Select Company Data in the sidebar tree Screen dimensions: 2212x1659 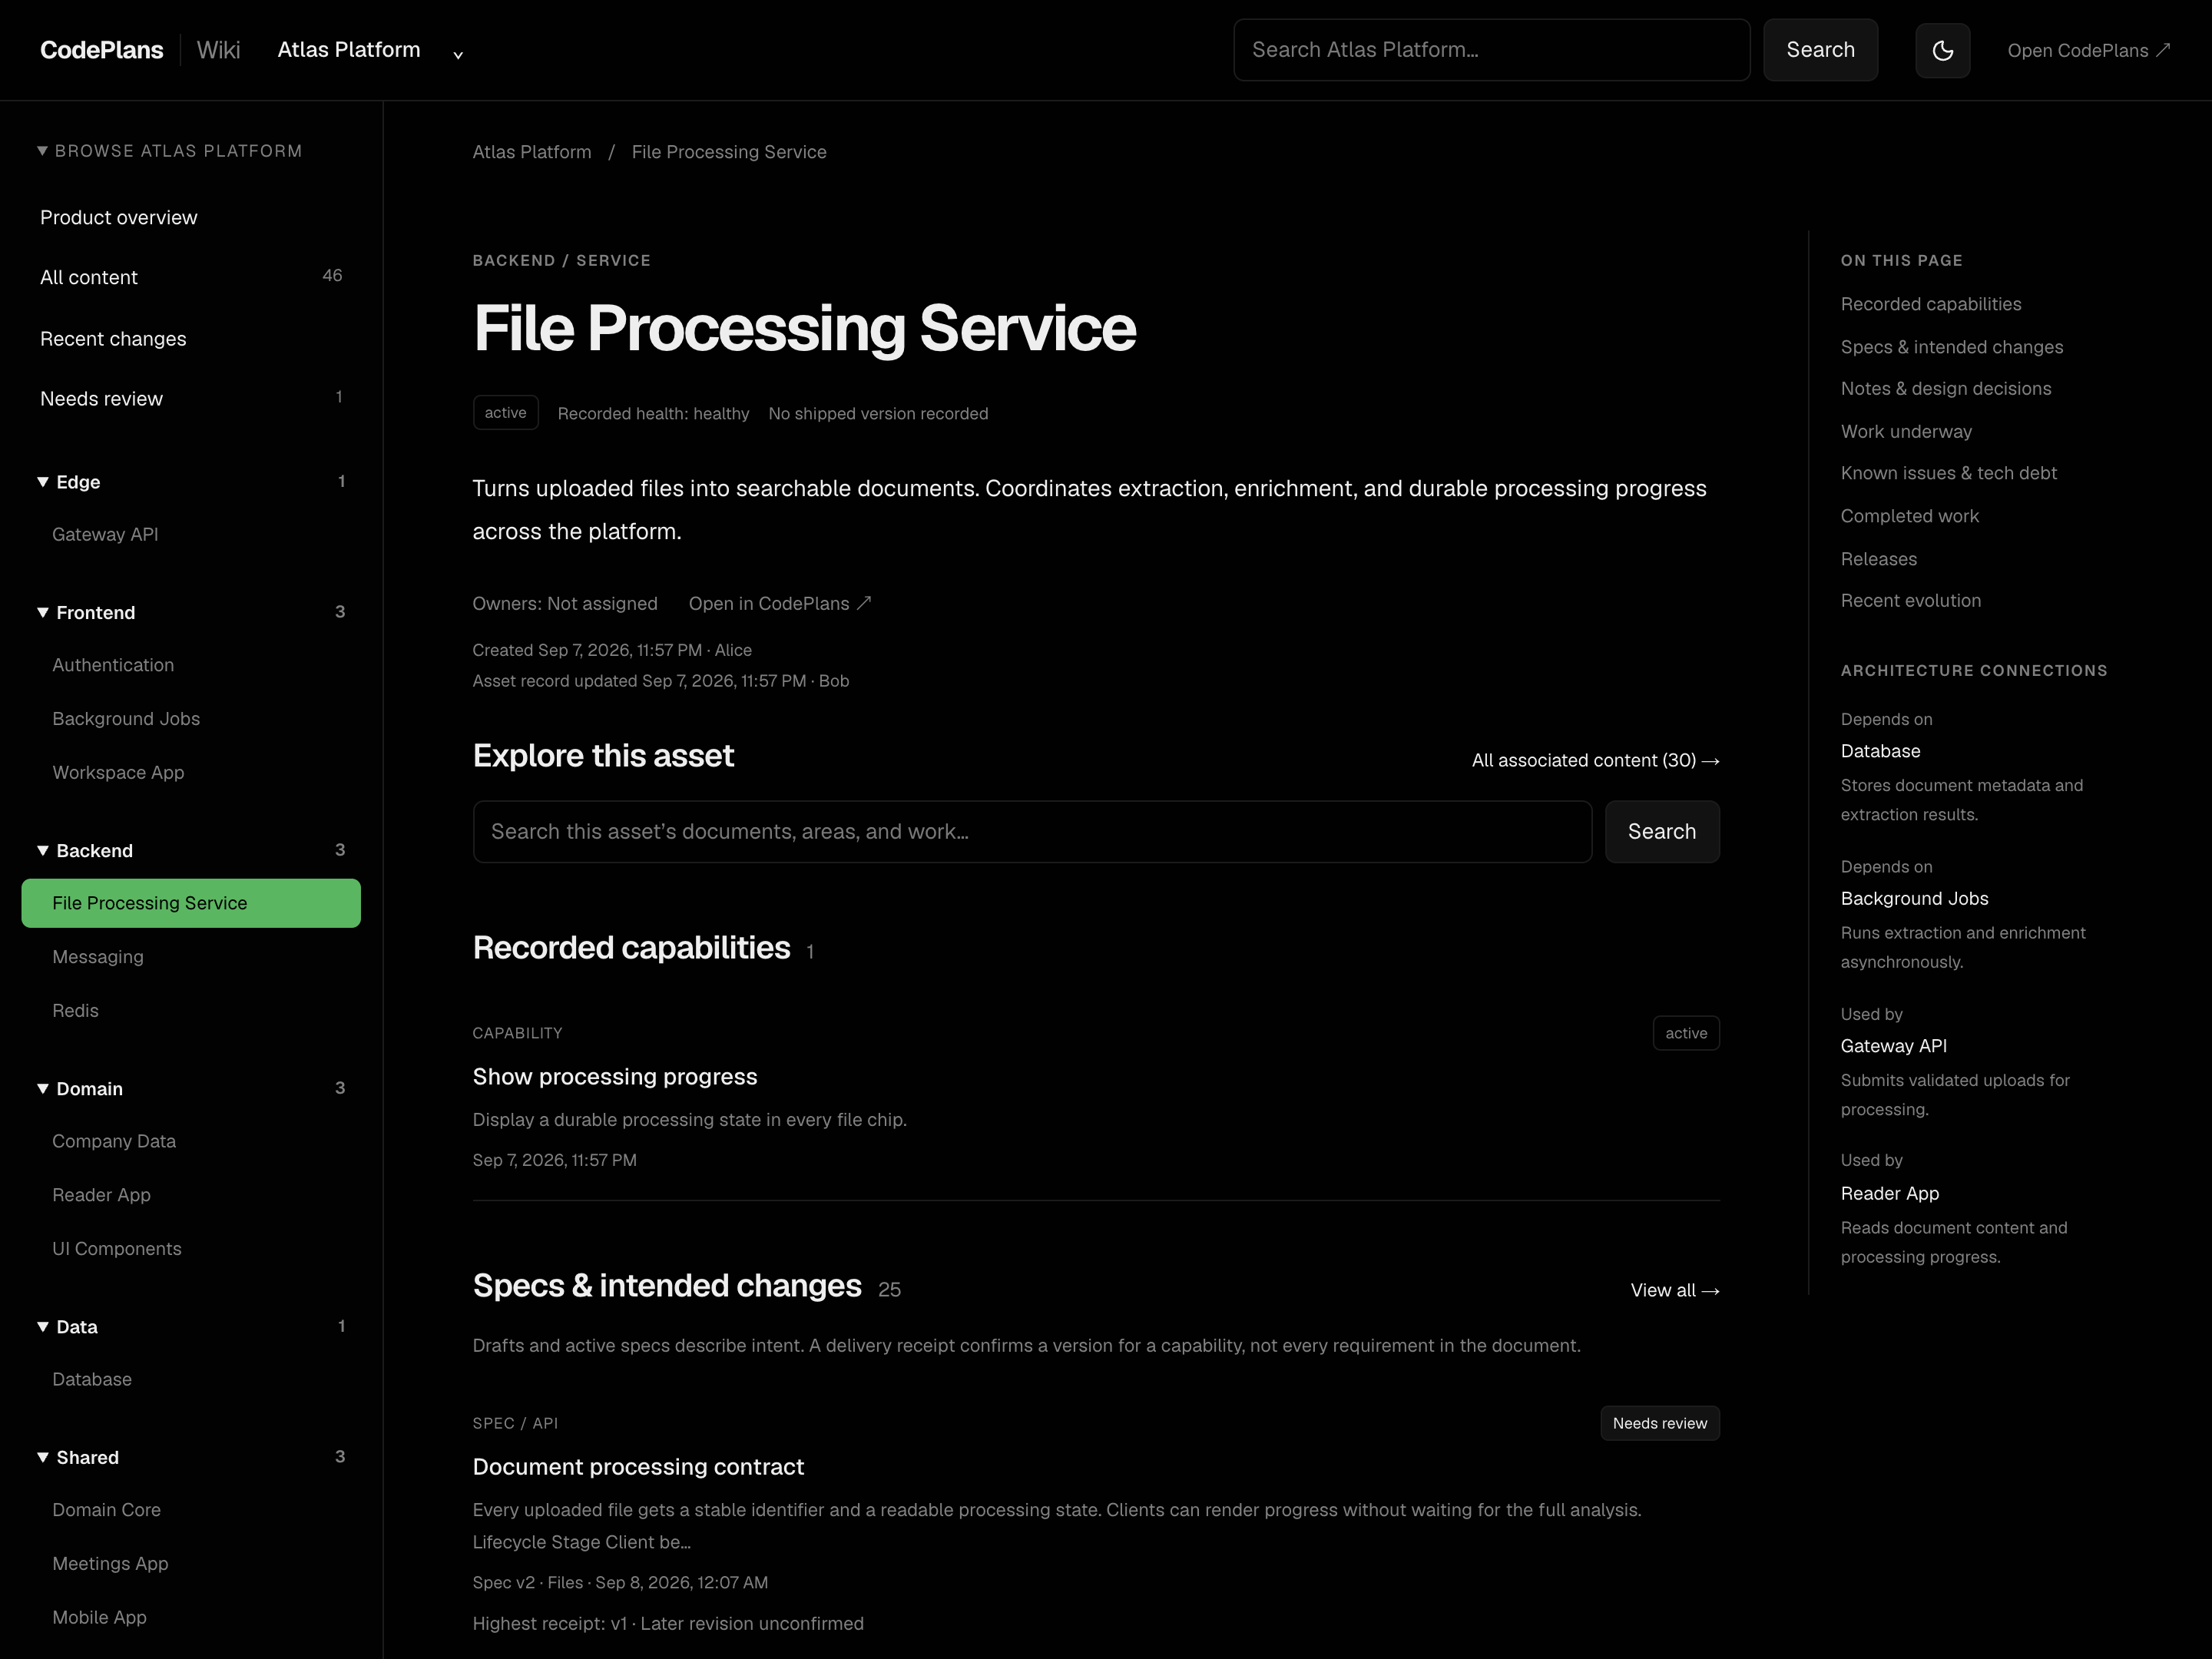pos(191,1141)
